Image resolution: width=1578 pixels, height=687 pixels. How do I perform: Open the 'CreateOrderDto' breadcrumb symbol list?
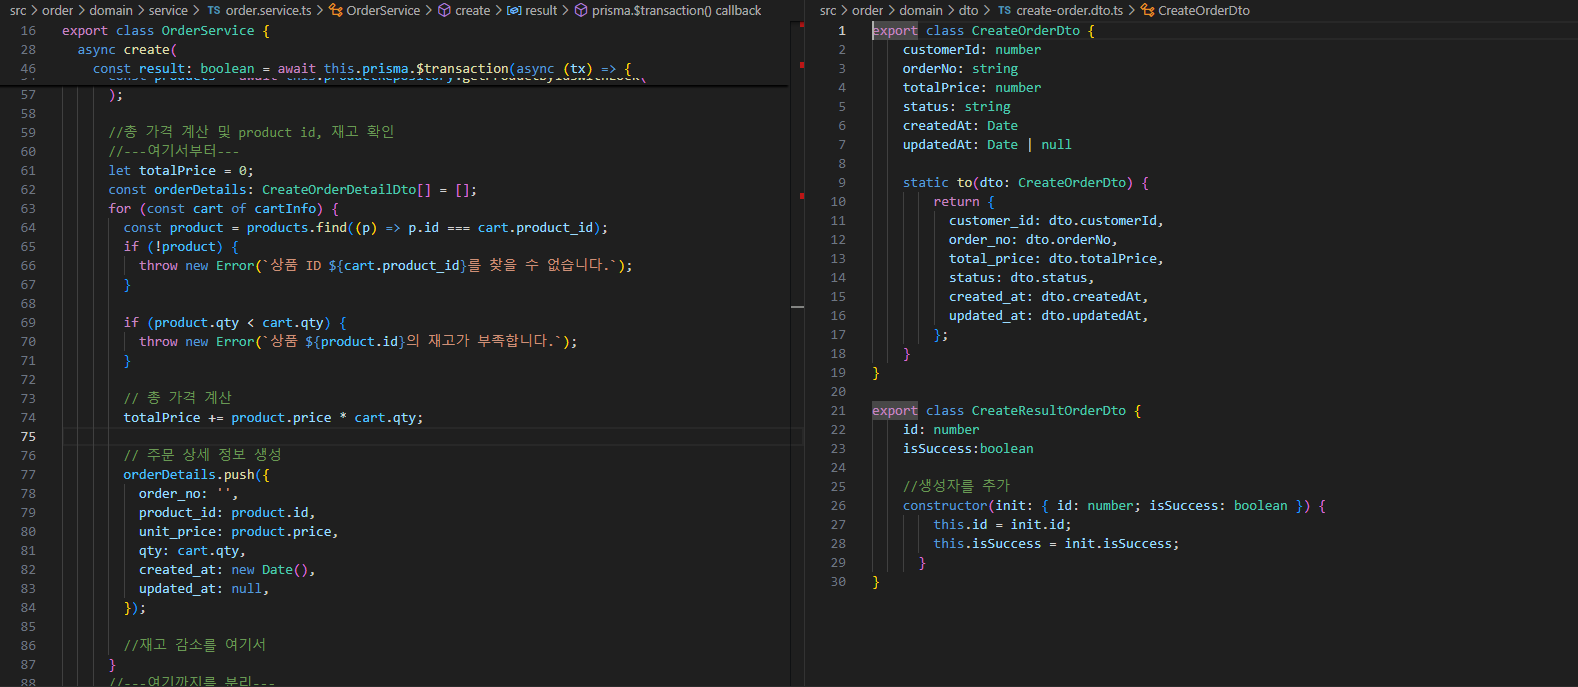[x=1204, y=10]
